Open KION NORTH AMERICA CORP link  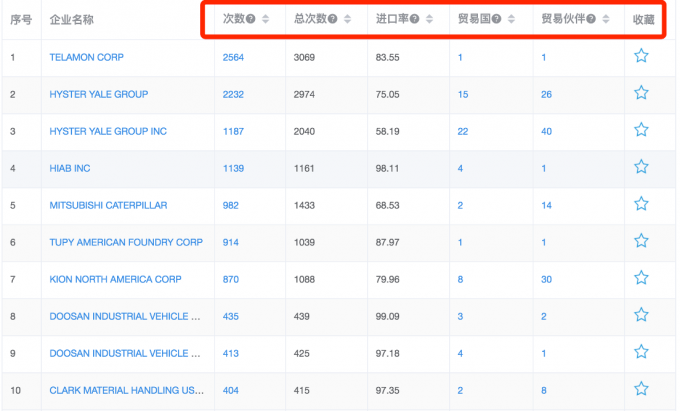115,279
